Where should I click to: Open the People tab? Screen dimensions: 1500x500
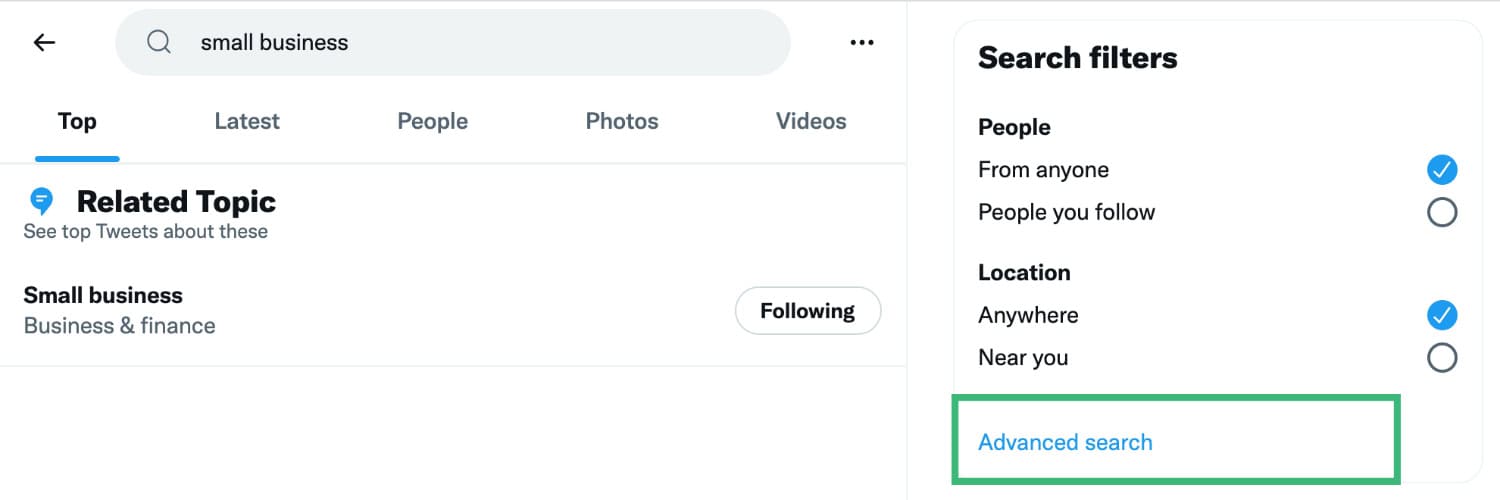pyautogui.click(x=432, y=122)
